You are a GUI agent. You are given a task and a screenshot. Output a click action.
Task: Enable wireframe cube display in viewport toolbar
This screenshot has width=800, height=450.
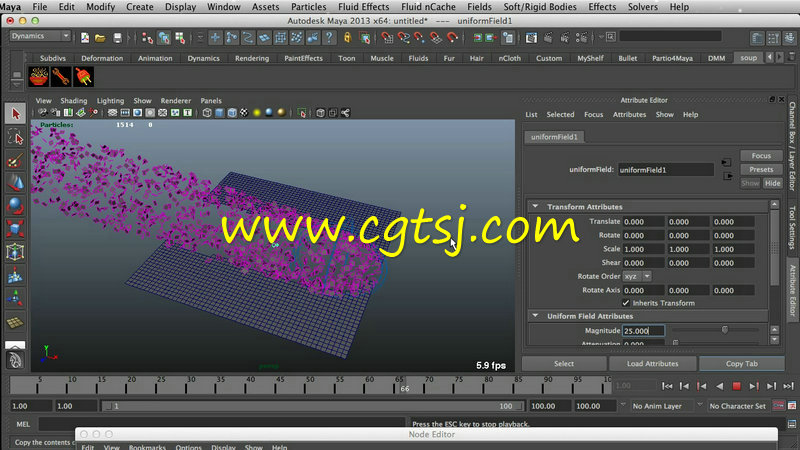point(207,113)
